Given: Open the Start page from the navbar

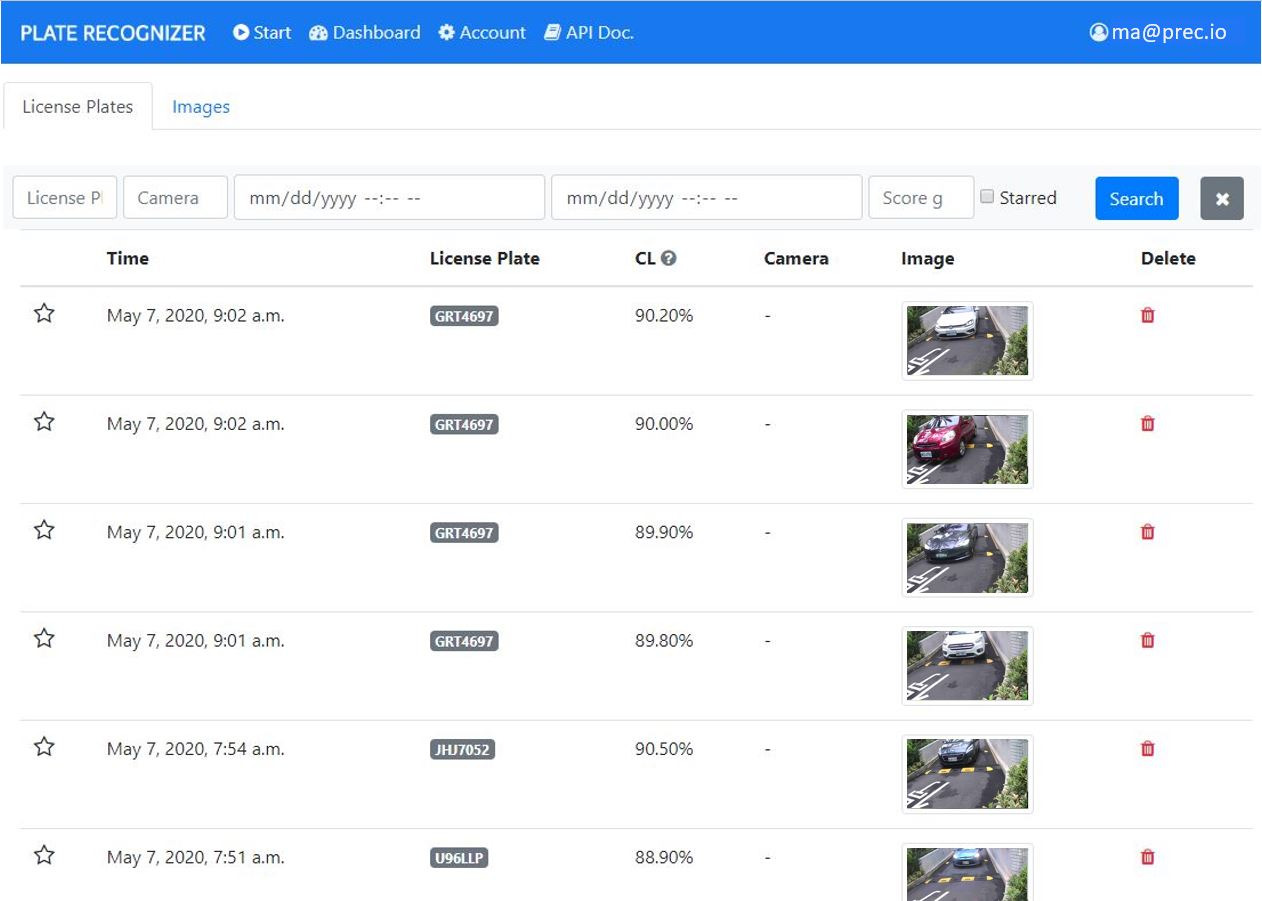Looking at the screenshot, I should click(x=261, y=32).
